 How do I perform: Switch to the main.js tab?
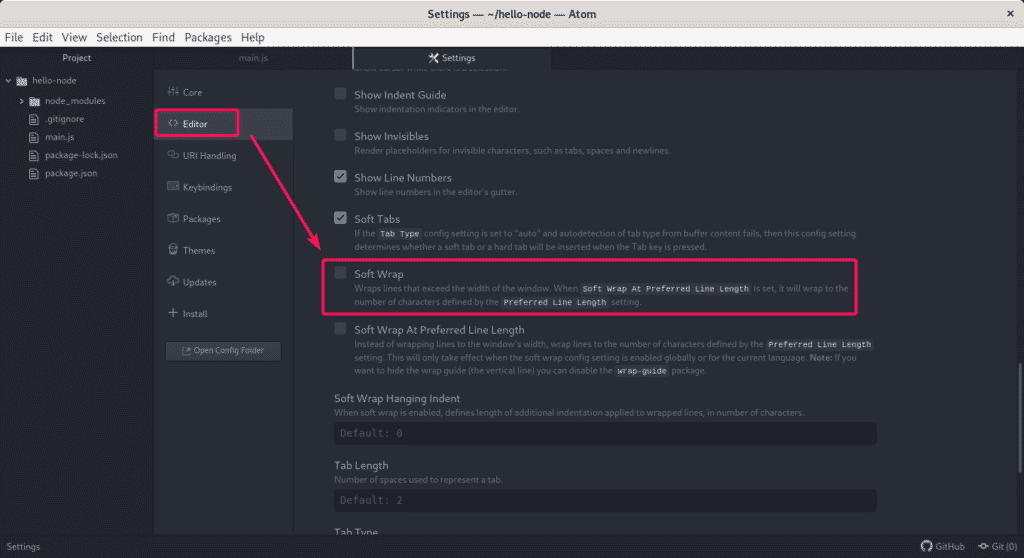(x=253, y=57)
